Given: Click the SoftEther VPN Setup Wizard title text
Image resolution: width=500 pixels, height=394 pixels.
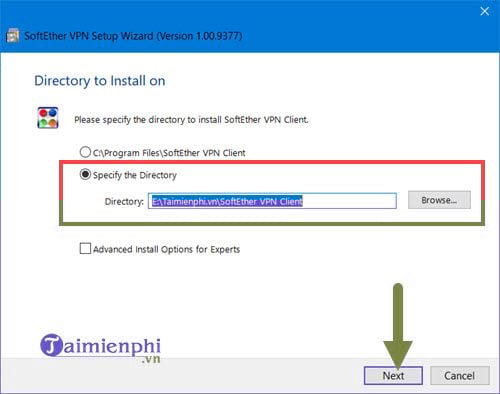Looking at the screenshot, I should pyautogui.click(x=133, y=36).
